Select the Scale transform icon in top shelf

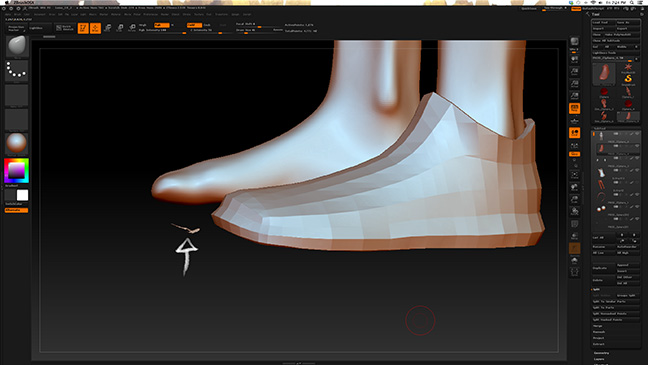click(120, 28)
